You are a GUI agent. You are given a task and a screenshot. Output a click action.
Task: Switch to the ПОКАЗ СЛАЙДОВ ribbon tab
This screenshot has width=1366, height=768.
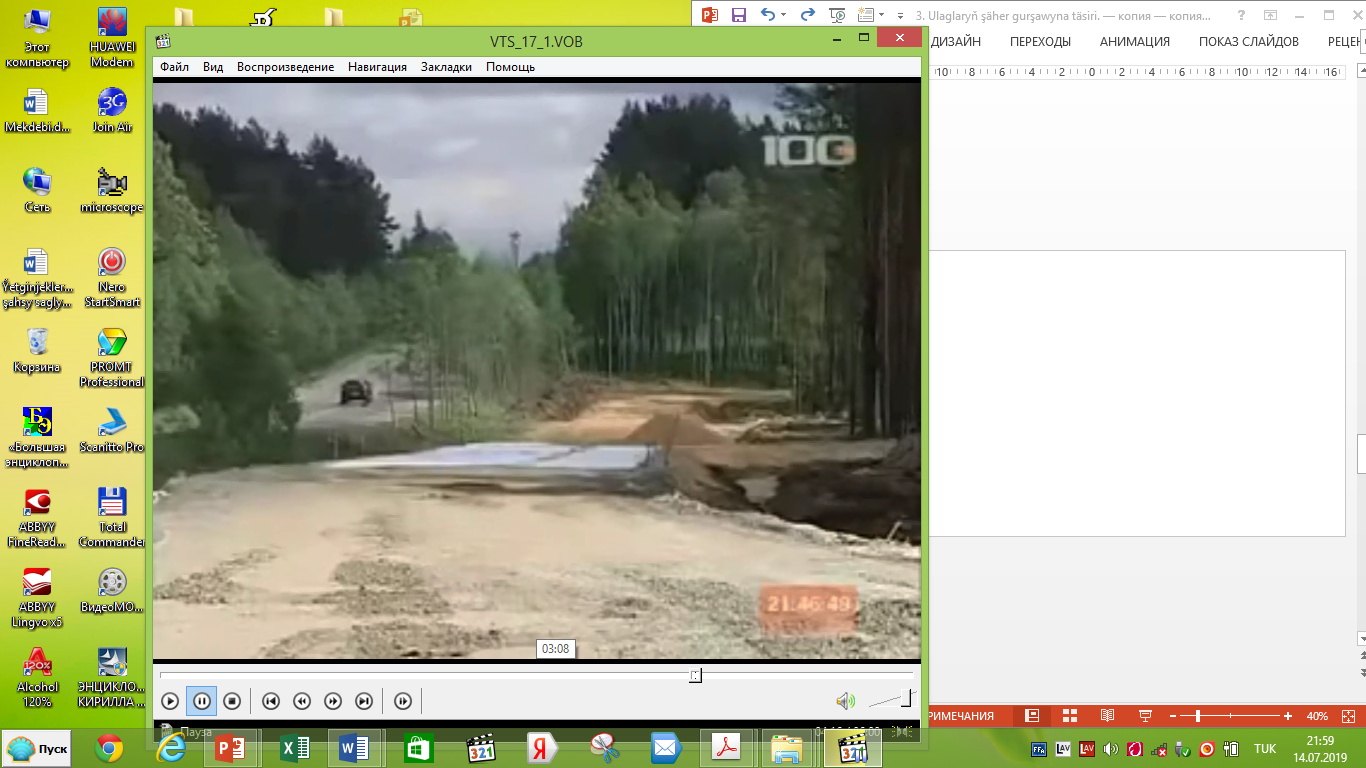(x=1249, y=41)
